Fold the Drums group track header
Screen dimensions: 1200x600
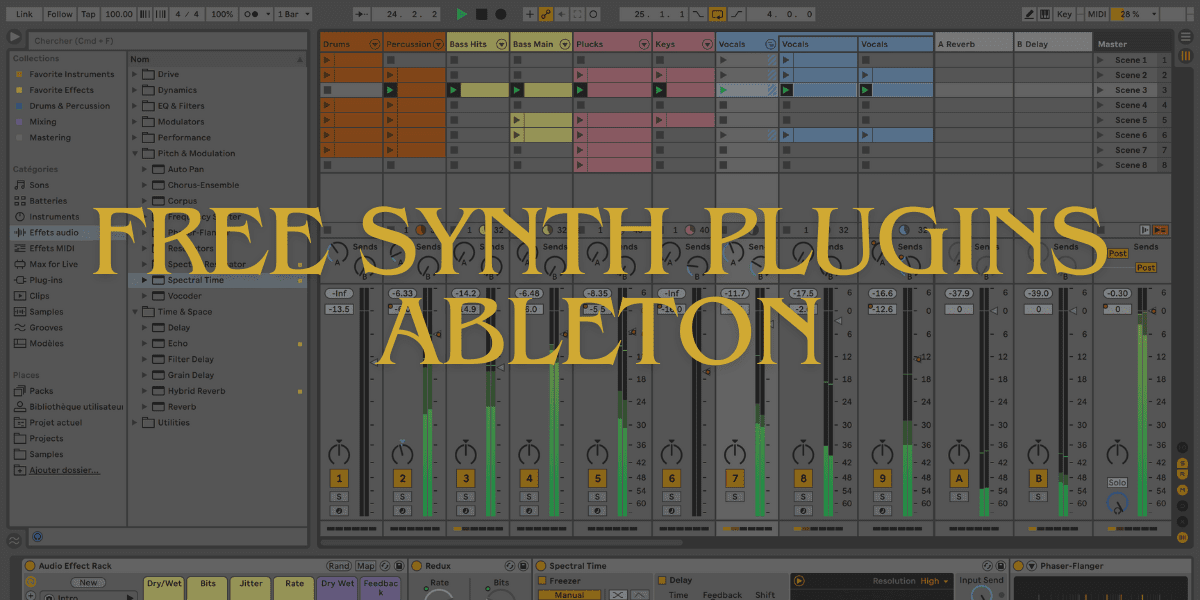click(375, 44)
